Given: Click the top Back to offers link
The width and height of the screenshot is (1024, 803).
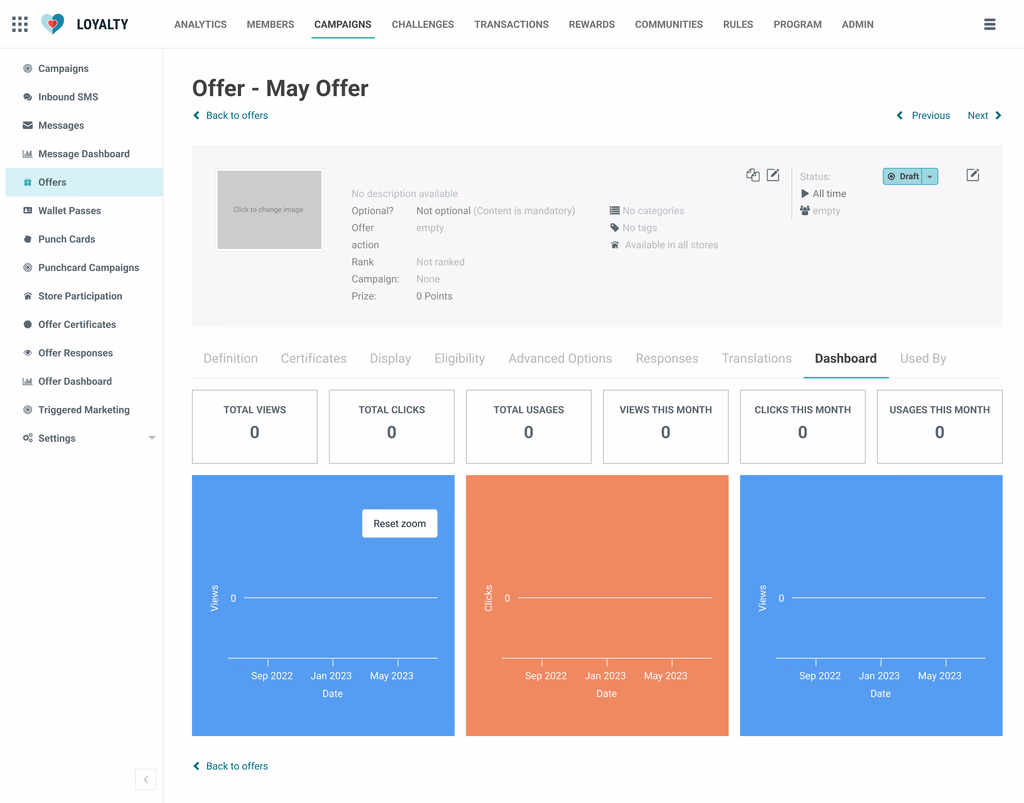Looking at the screenshot, I should click(x=231, y=116).
